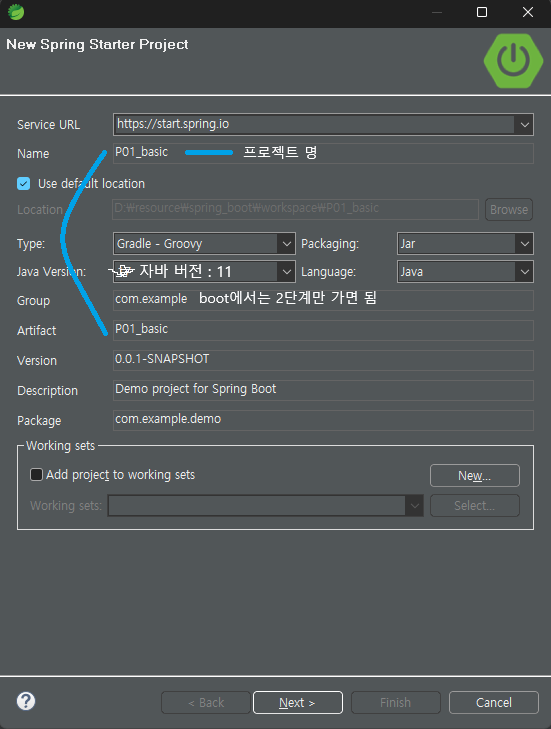The width and height of the screenshot is (551, 729).
Task: Open the Language dropdown showing Java
Action: pyautogui.click(x=465, y=272)
